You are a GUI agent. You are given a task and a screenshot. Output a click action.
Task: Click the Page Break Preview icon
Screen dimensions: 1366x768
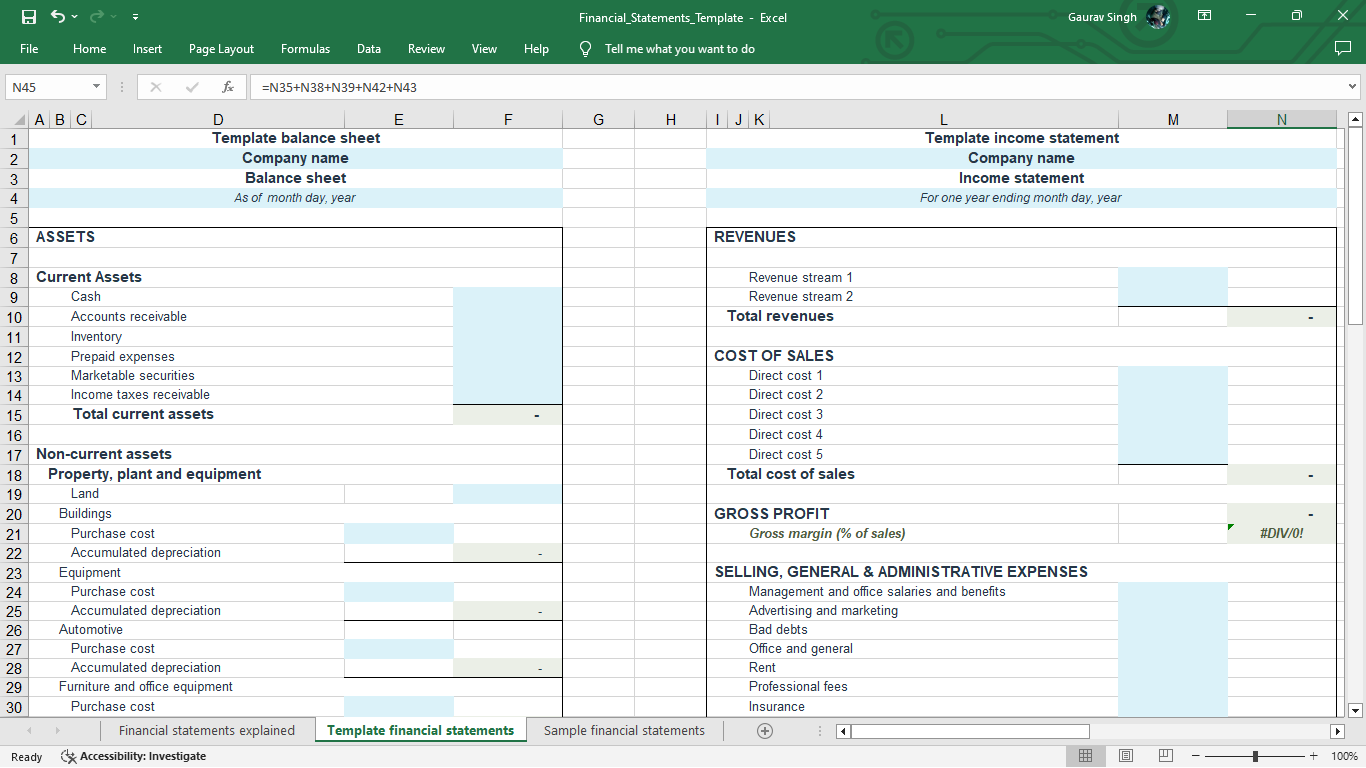point(1165,755)
